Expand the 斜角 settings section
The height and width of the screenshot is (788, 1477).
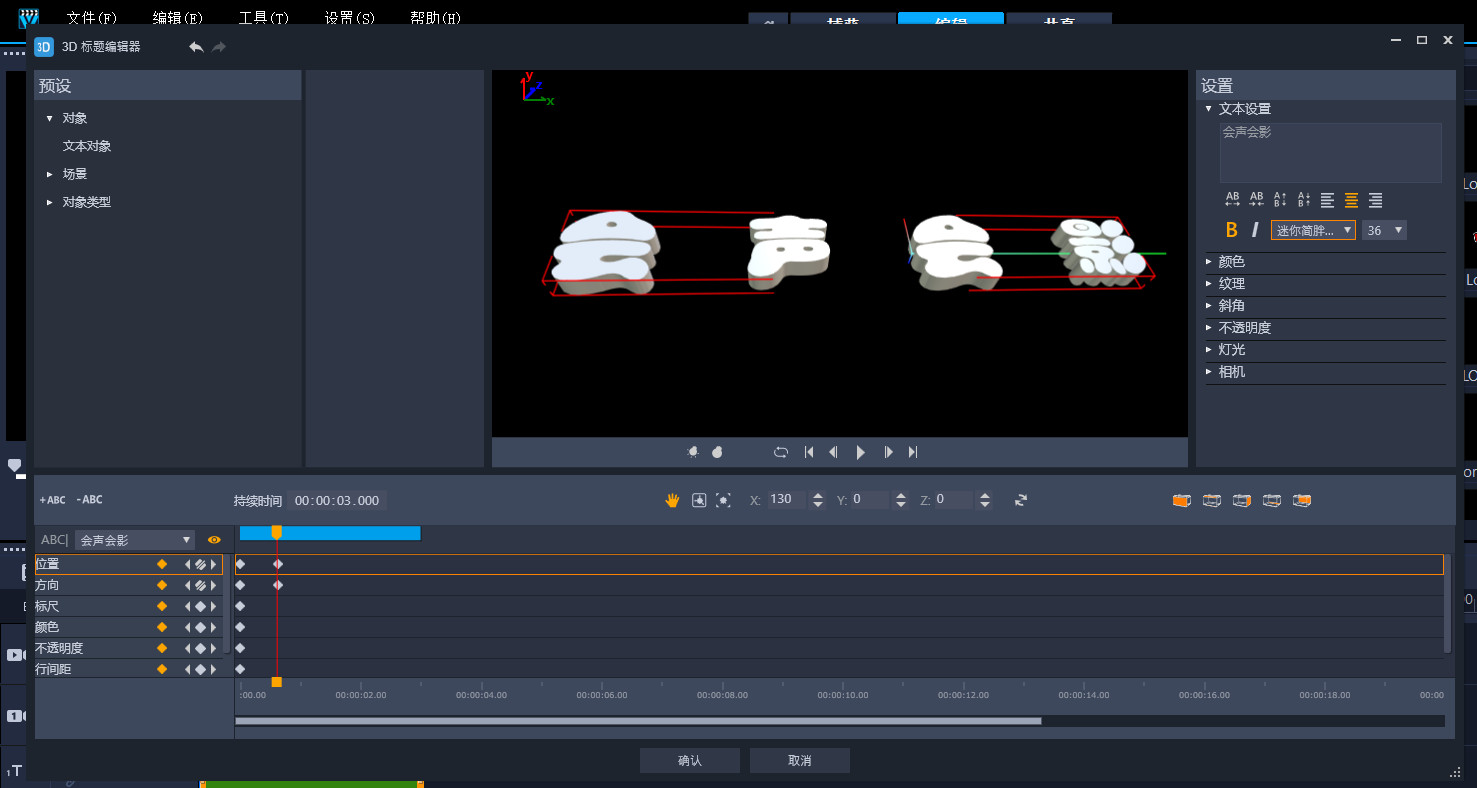[1209, 306]
